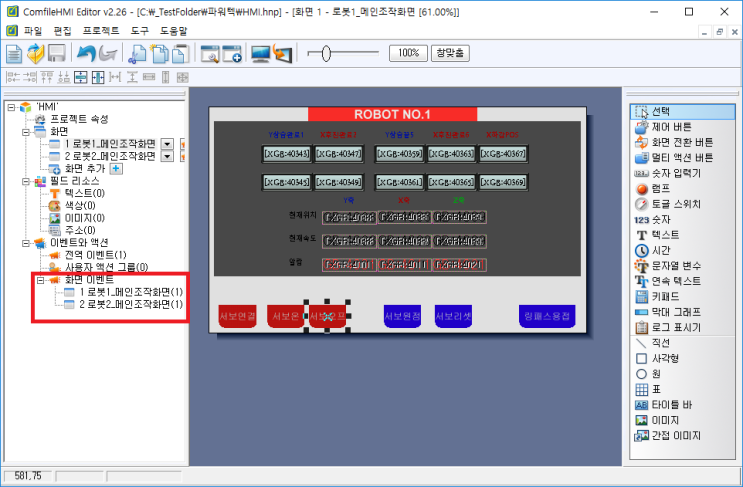
Task: Select the 화면 전환 버튼 tool
Action: coord(673,142)
